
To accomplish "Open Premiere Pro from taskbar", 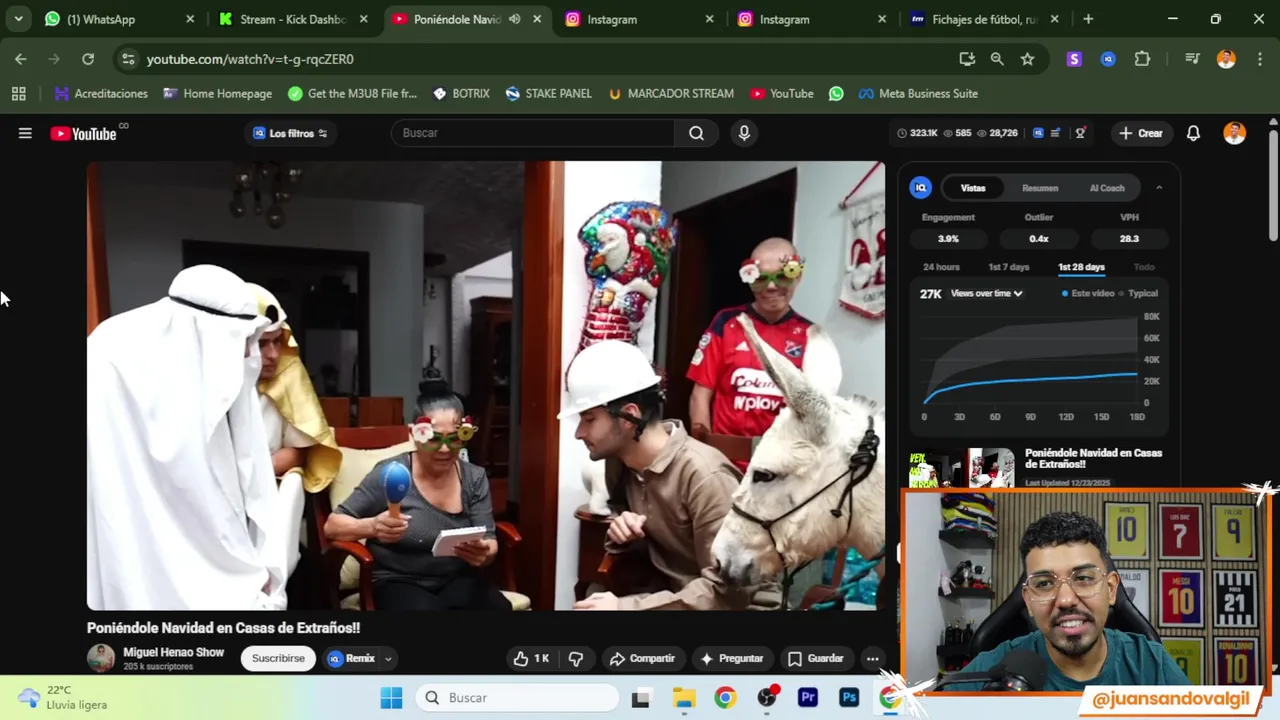I will click(808, 698).
